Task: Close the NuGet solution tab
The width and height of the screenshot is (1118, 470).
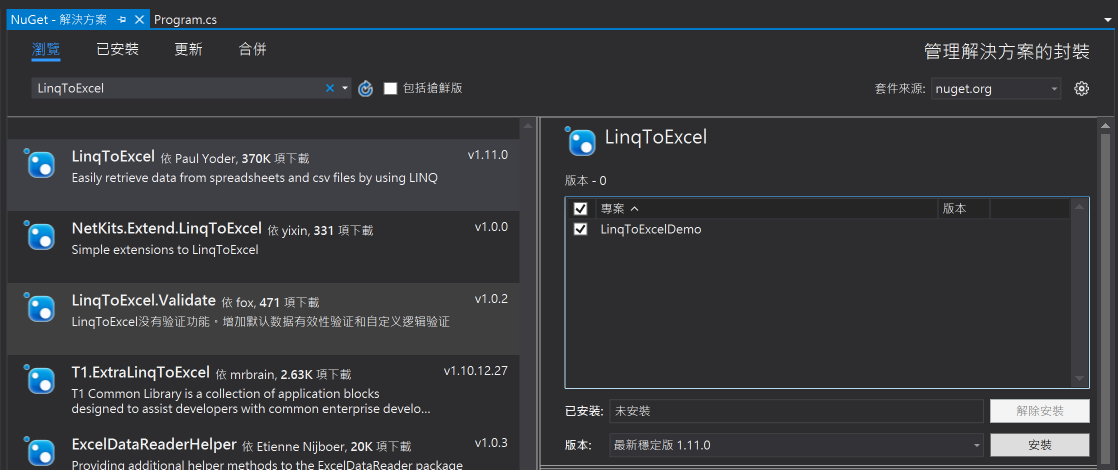Action: [x=139, y=20]
